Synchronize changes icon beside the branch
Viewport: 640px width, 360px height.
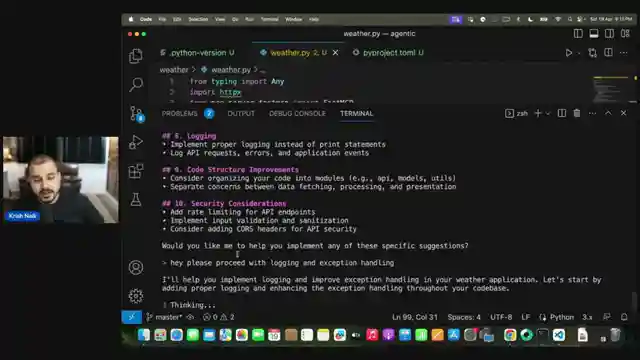point(191,317)
